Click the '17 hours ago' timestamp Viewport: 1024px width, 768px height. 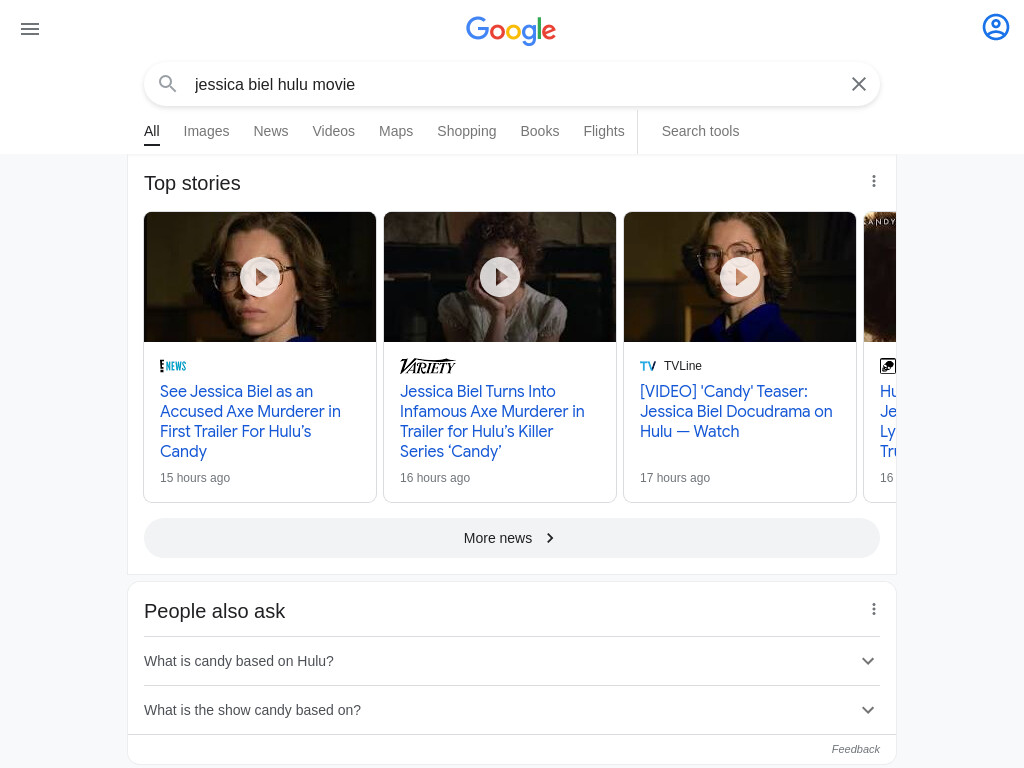(675, 477)
